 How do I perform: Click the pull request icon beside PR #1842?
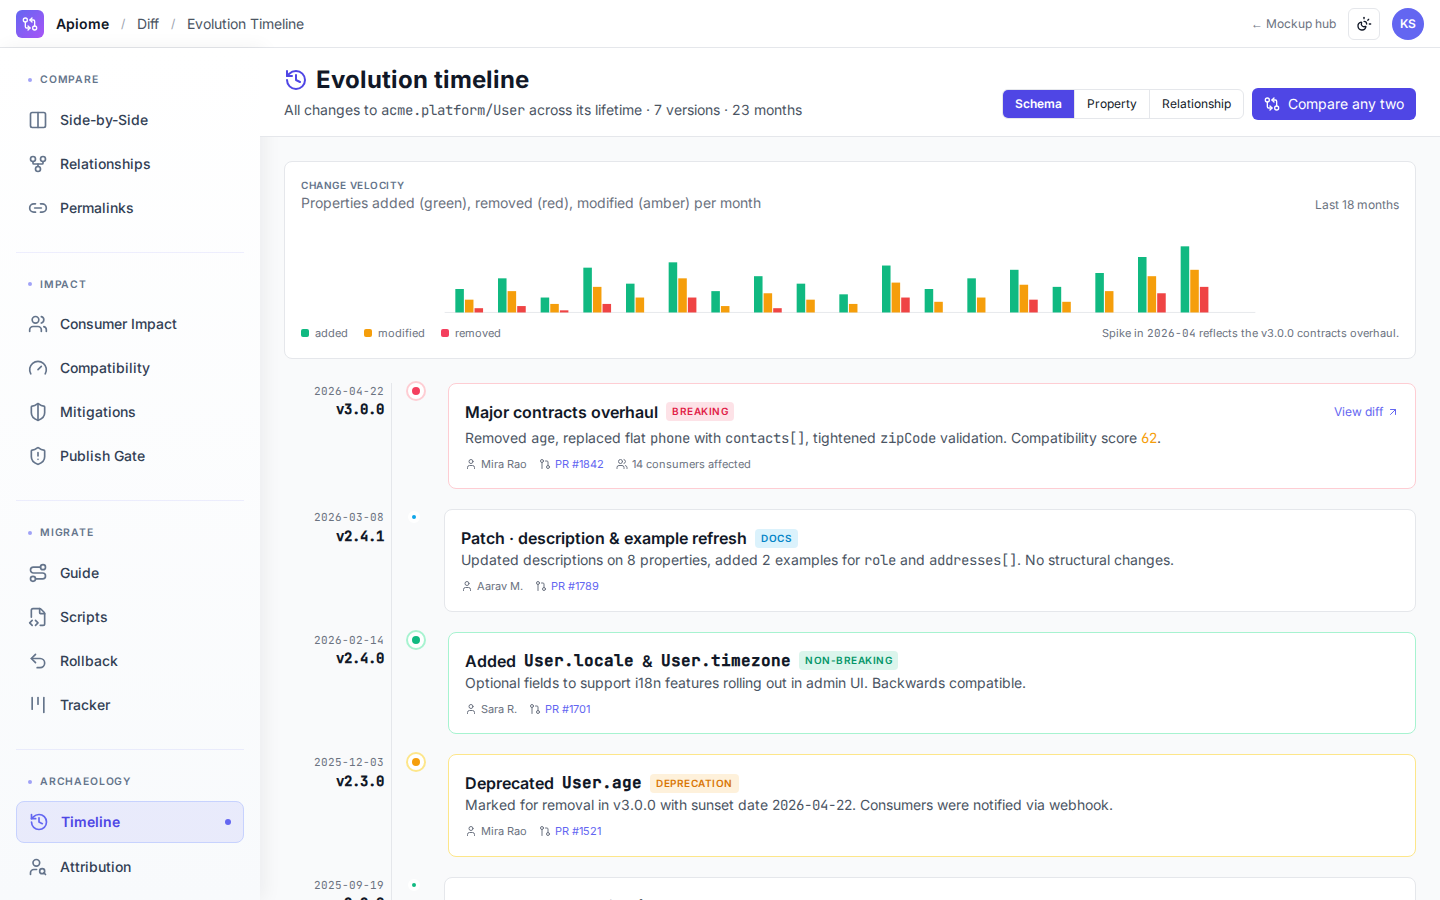(x=545, y=464)
